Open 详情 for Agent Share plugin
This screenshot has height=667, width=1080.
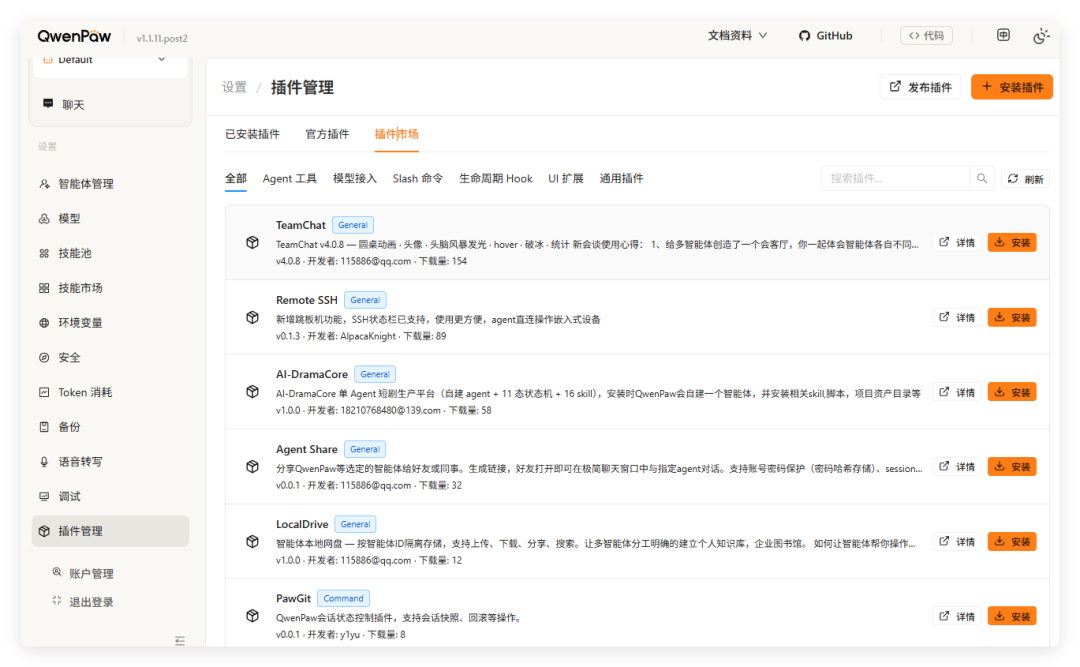[x=957, y=467]
